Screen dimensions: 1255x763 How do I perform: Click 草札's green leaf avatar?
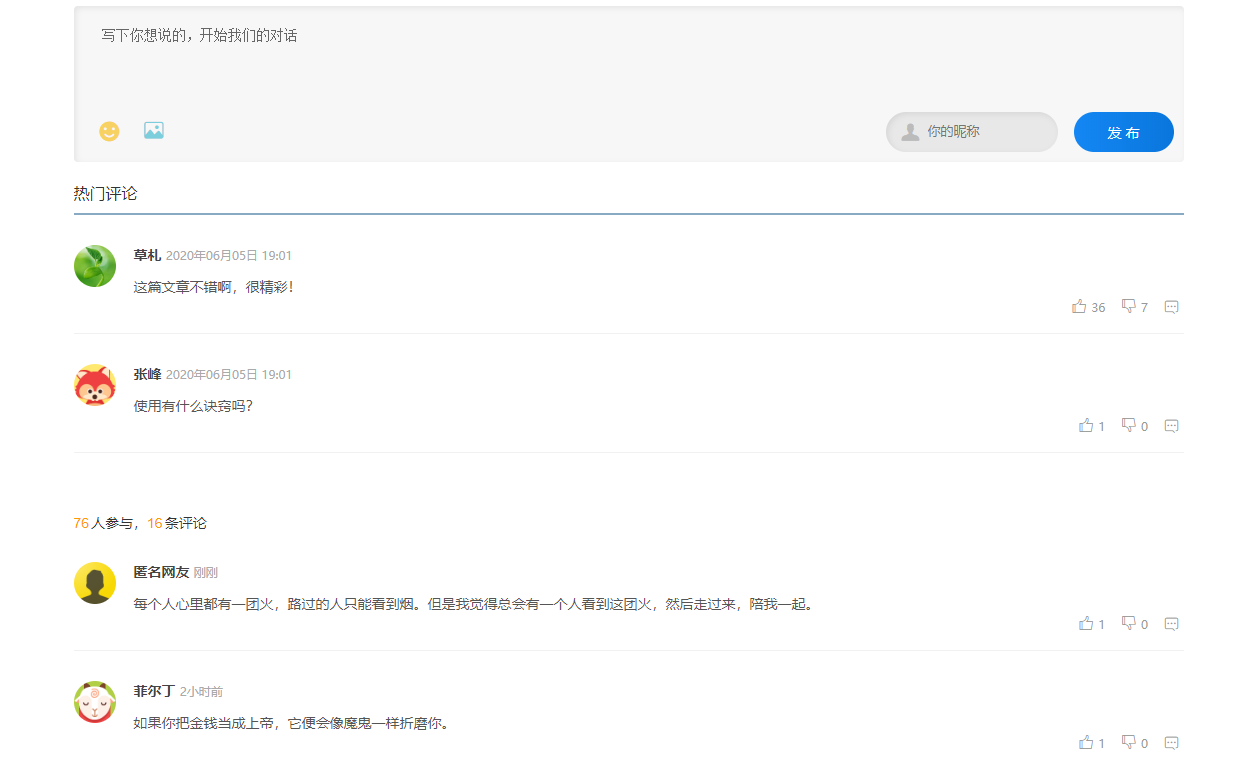[95, 266]
